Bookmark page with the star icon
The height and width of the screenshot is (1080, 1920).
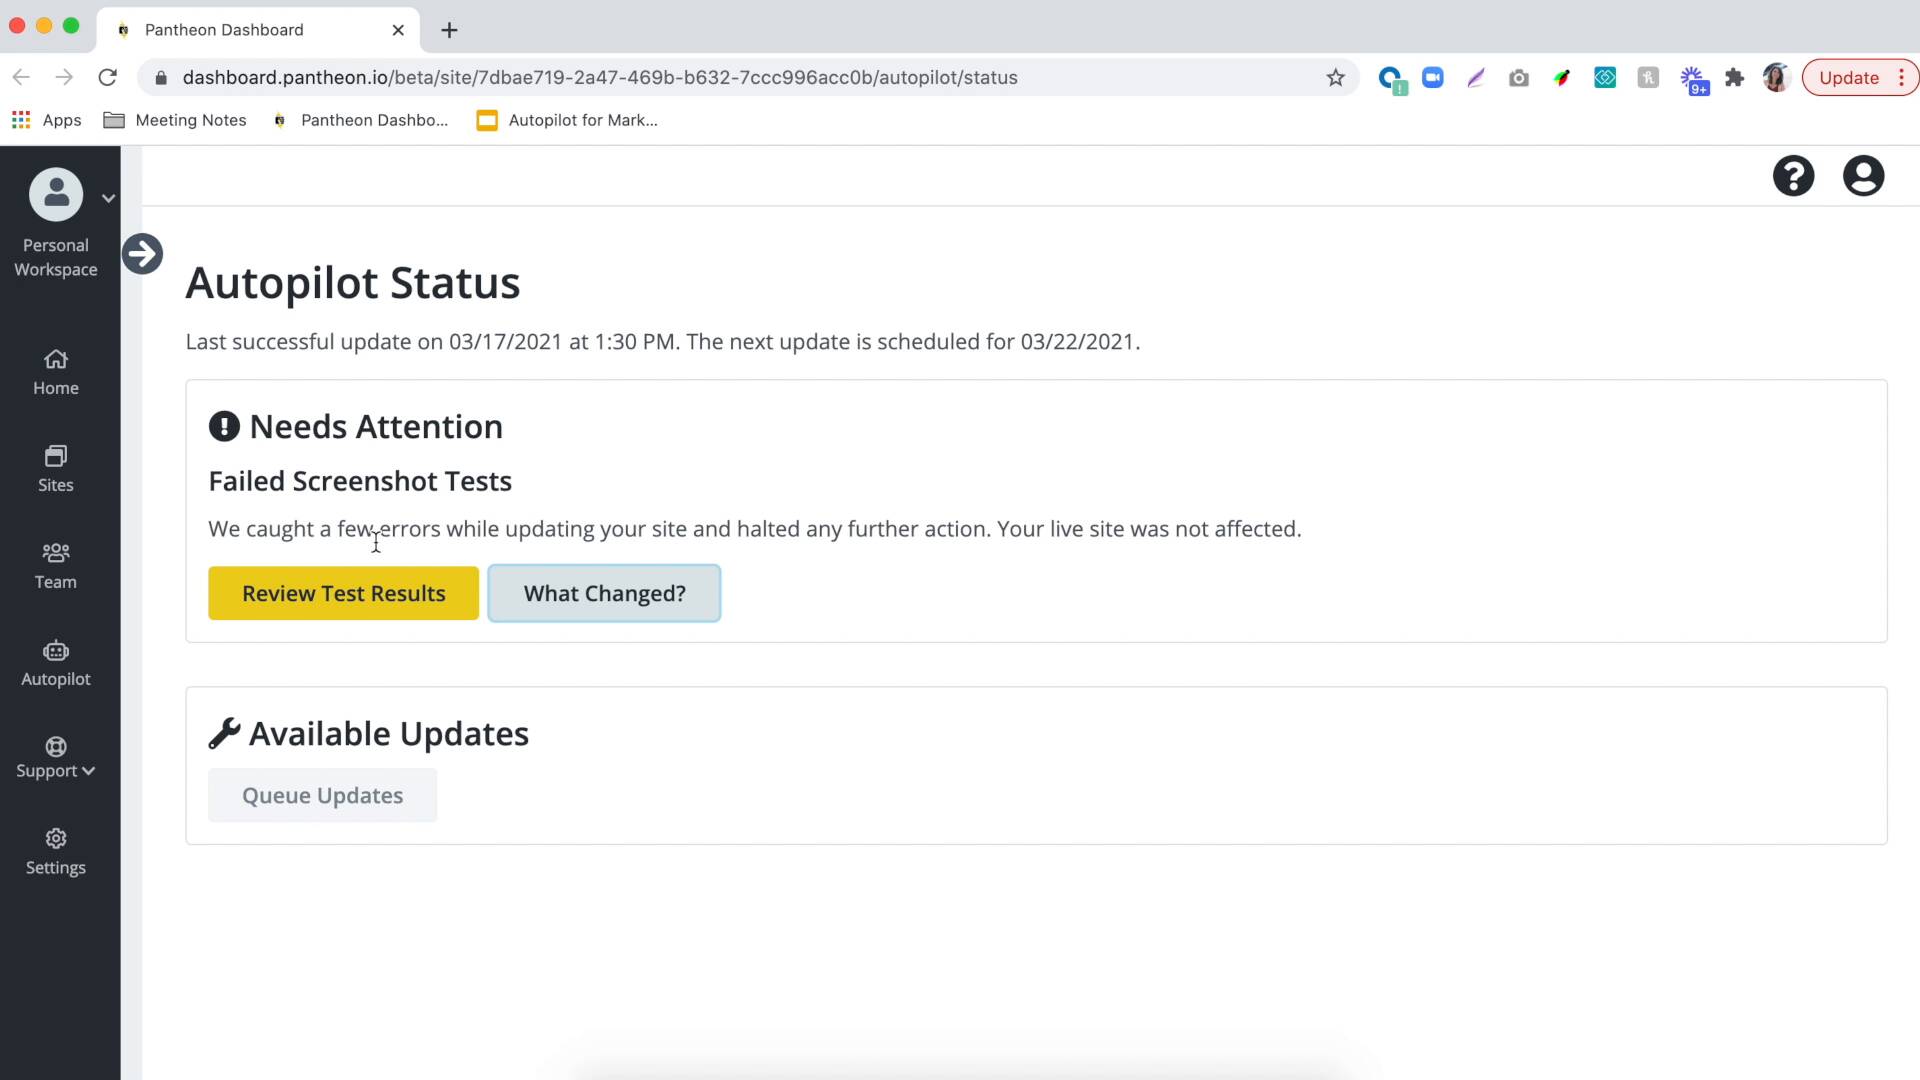tap(1335, 78)
